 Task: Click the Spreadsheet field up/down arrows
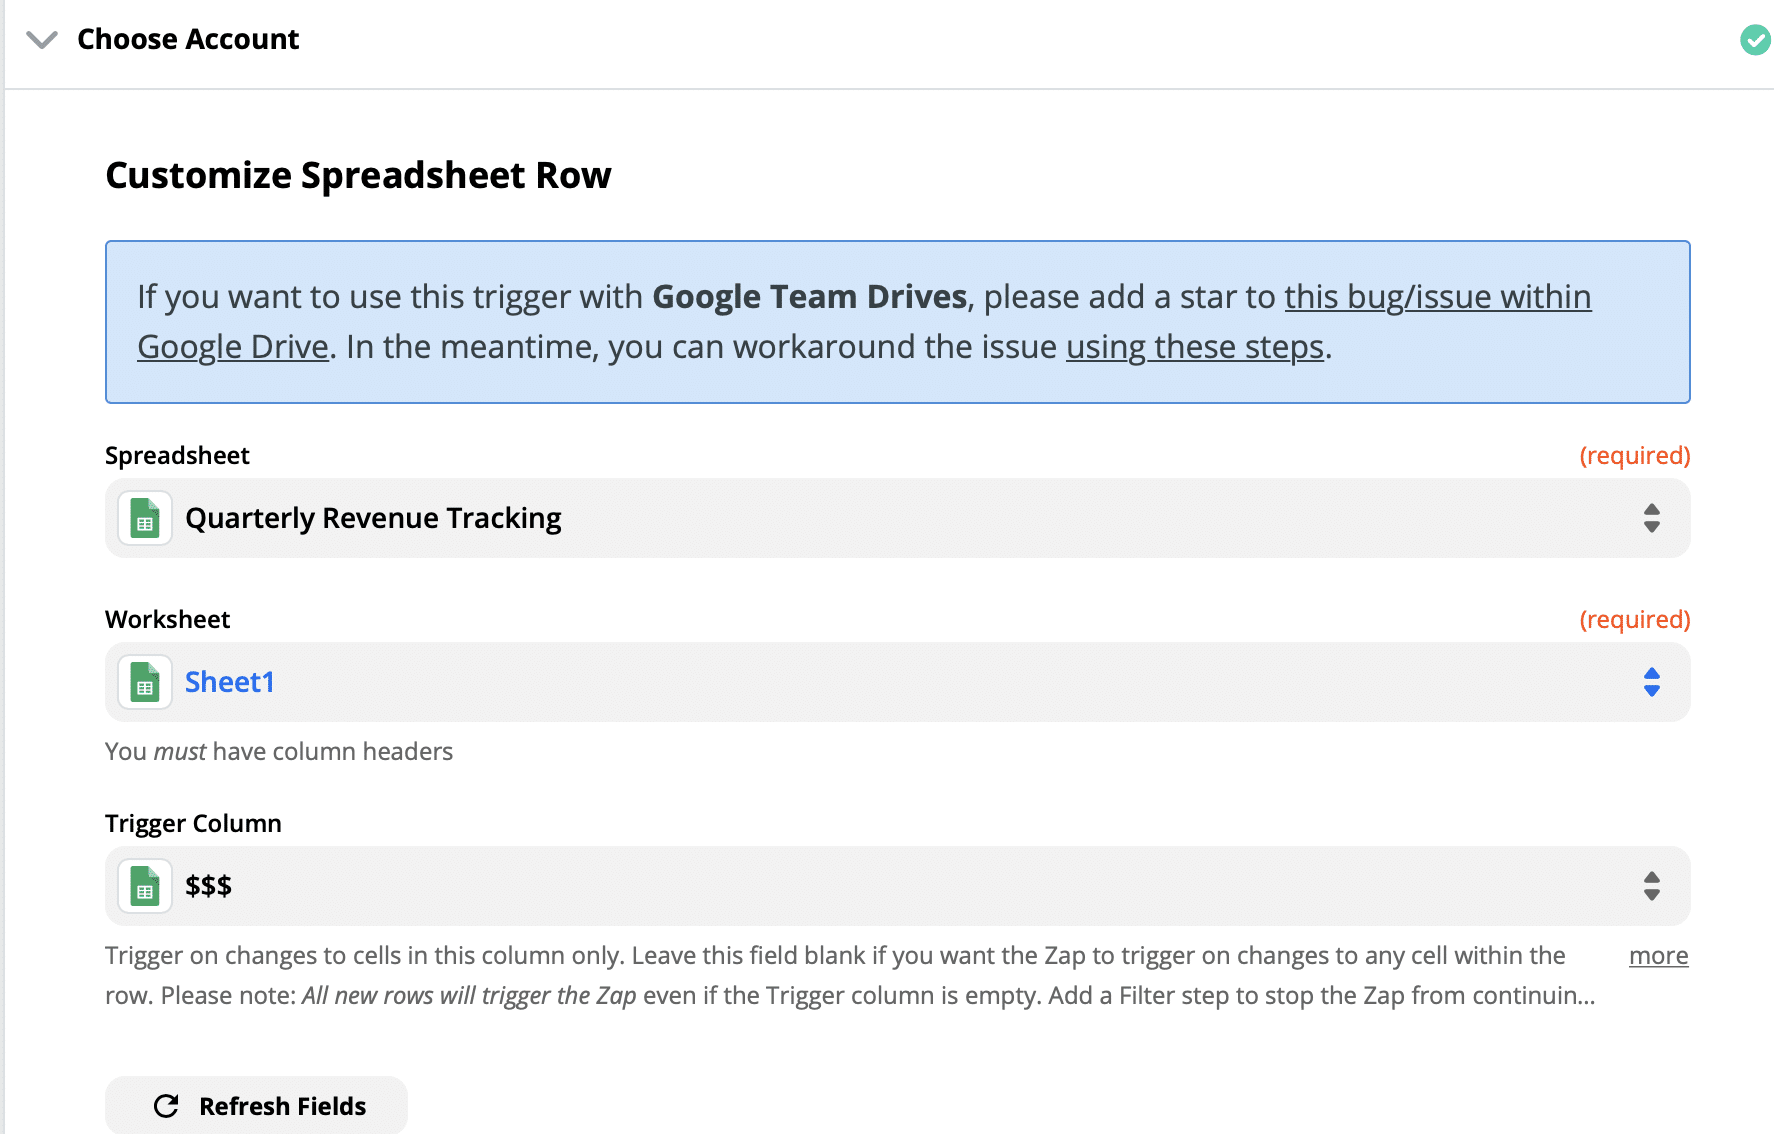click(x=1651, y=518)
